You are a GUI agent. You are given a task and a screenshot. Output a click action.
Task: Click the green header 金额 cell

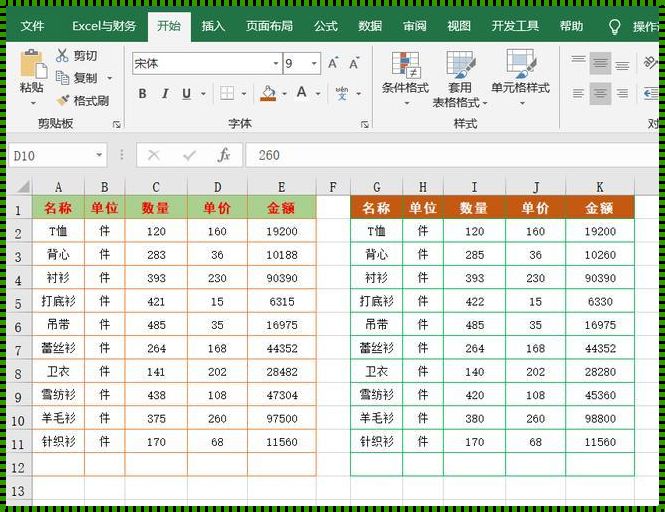coord(282,208)
